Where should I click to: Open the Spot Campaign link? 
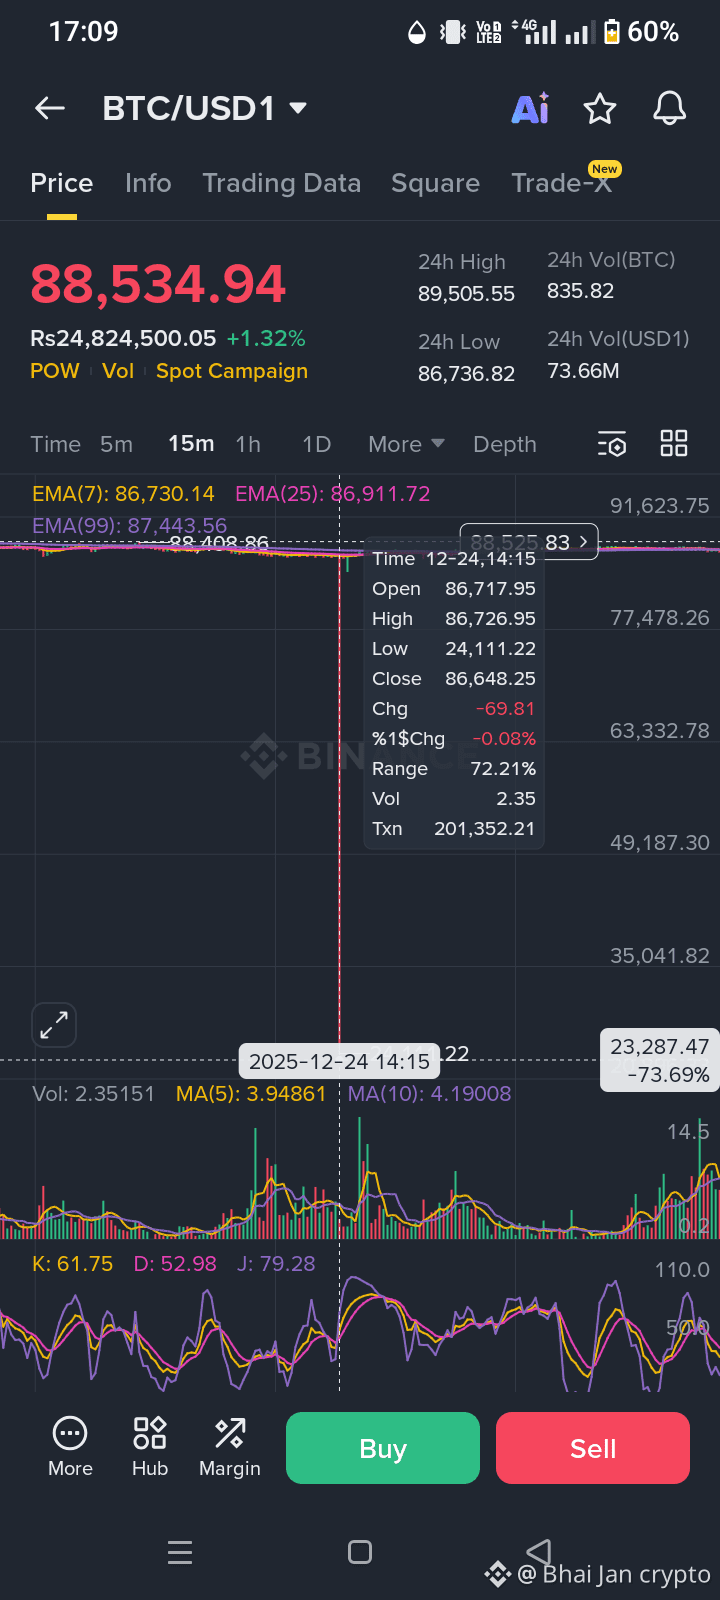[232, 371]
